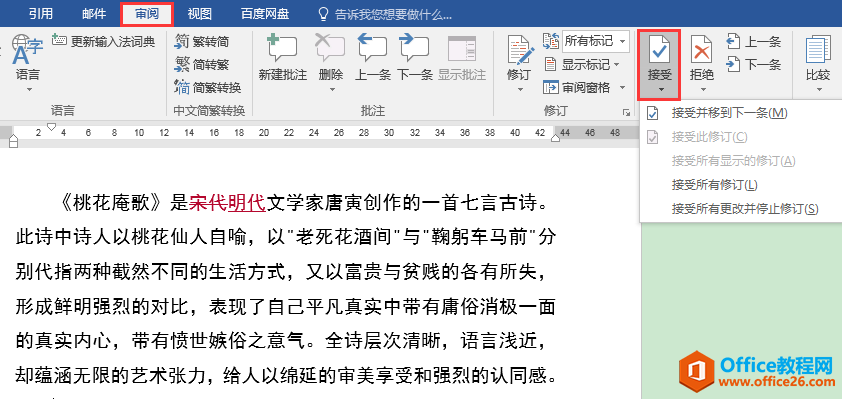
Task: Expand the 显示标记 dropdown arrow
Action: point(616,65)
